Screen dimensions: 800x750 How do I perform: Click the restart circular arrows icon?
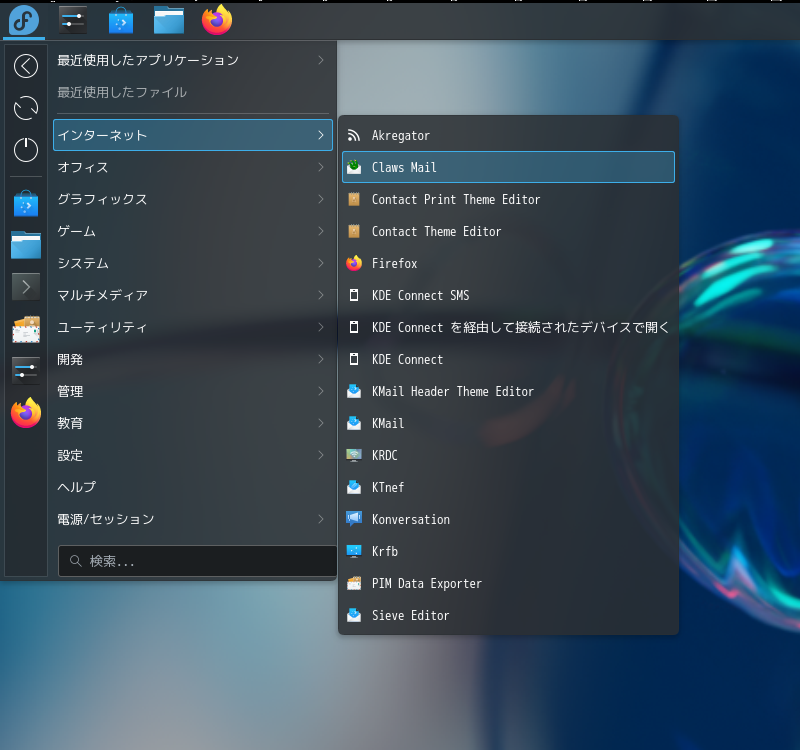[26, 108]
